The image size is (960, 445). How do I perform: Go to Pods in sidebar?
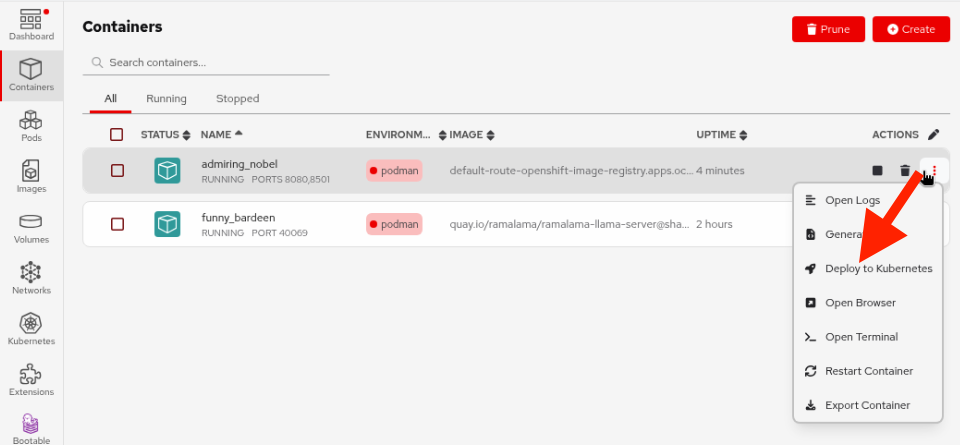click(30, 126)
